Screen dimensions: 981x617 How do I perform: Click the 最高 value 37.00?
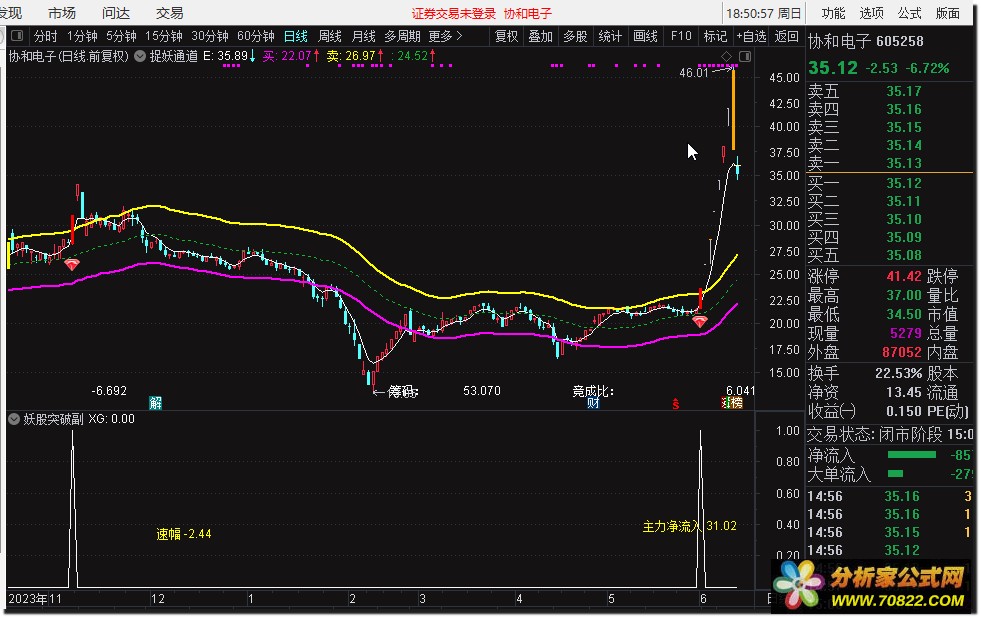[x=904, y=295]
